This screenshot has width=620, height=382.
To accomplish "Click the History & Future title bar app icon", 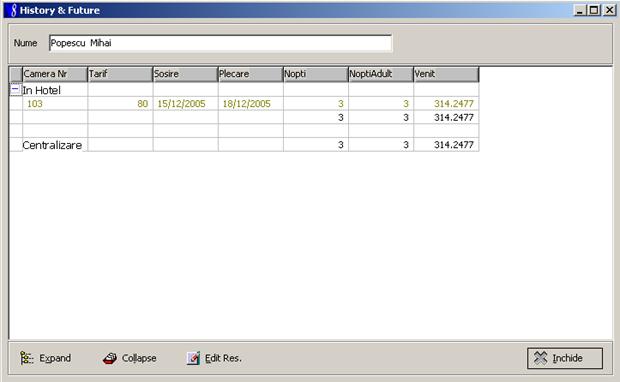I will (x=13, y=10).
